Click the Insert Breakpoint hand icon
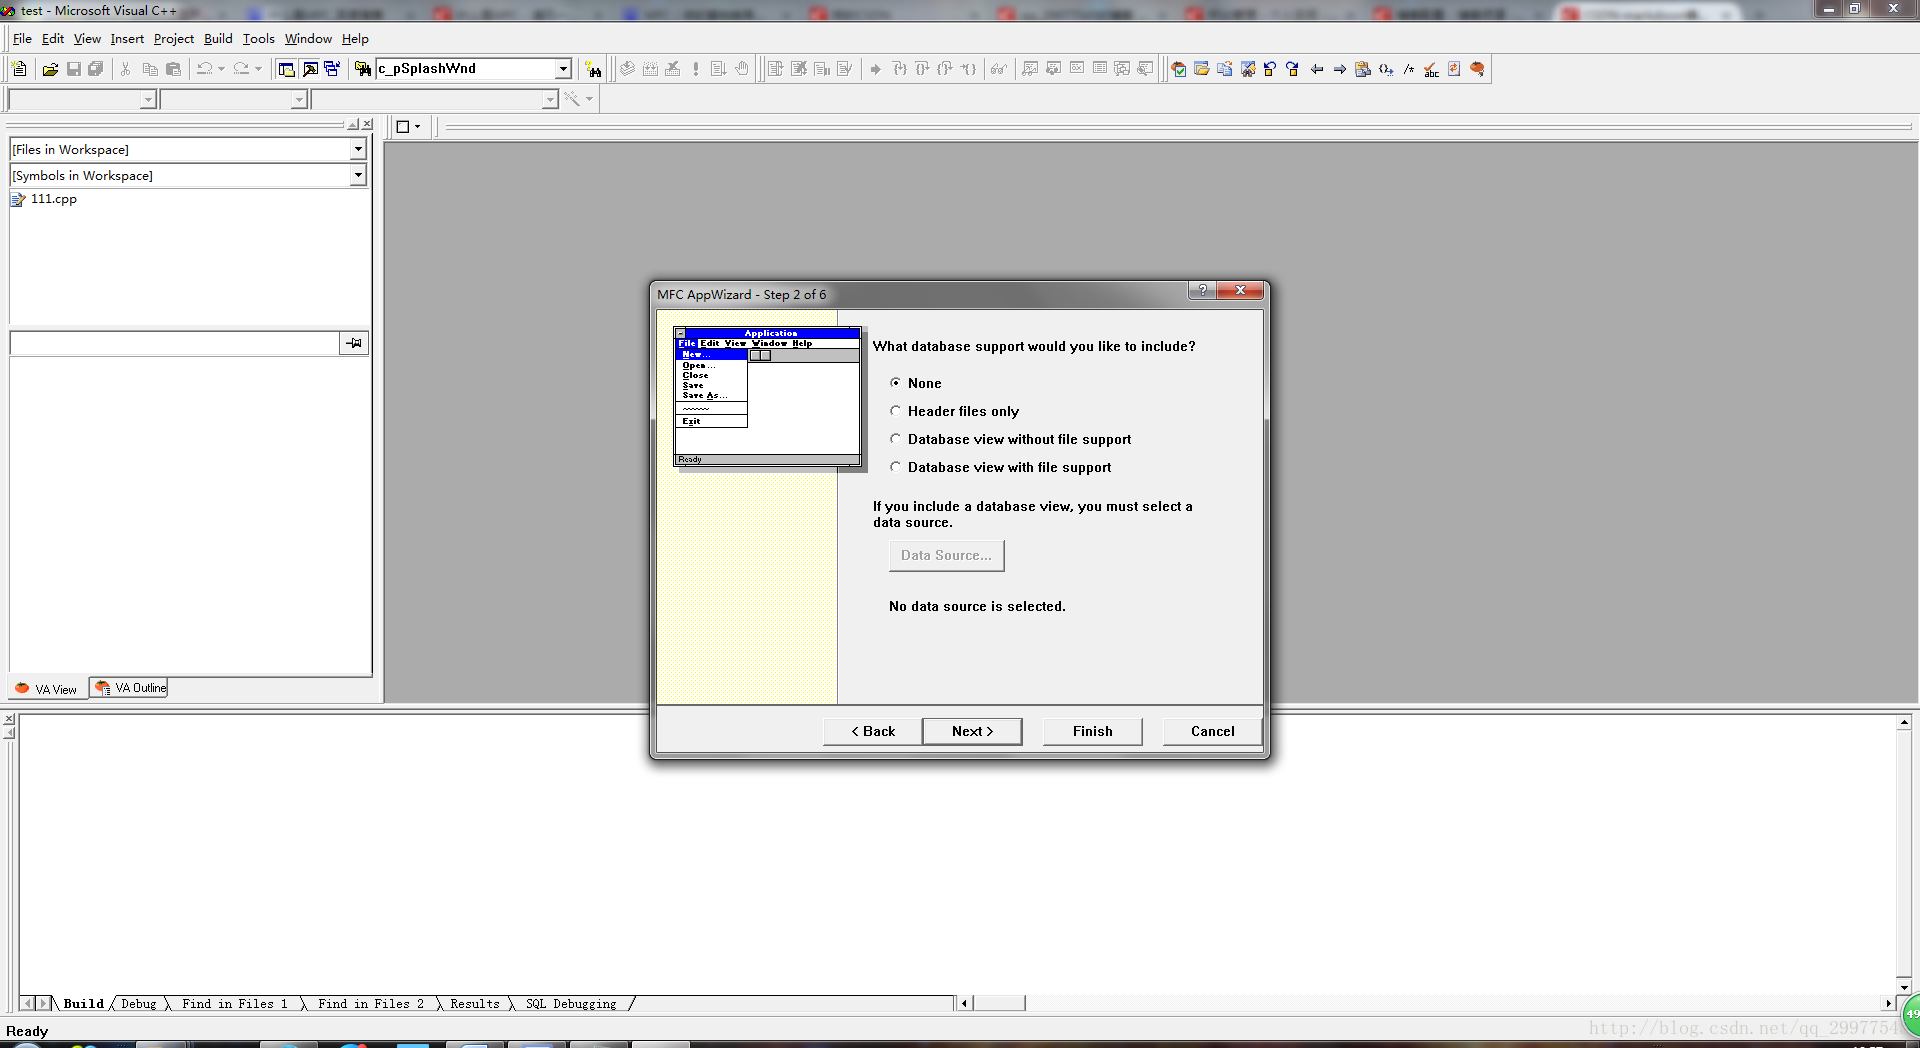This screenshot has width=1920, height=1048. [742, 69]
